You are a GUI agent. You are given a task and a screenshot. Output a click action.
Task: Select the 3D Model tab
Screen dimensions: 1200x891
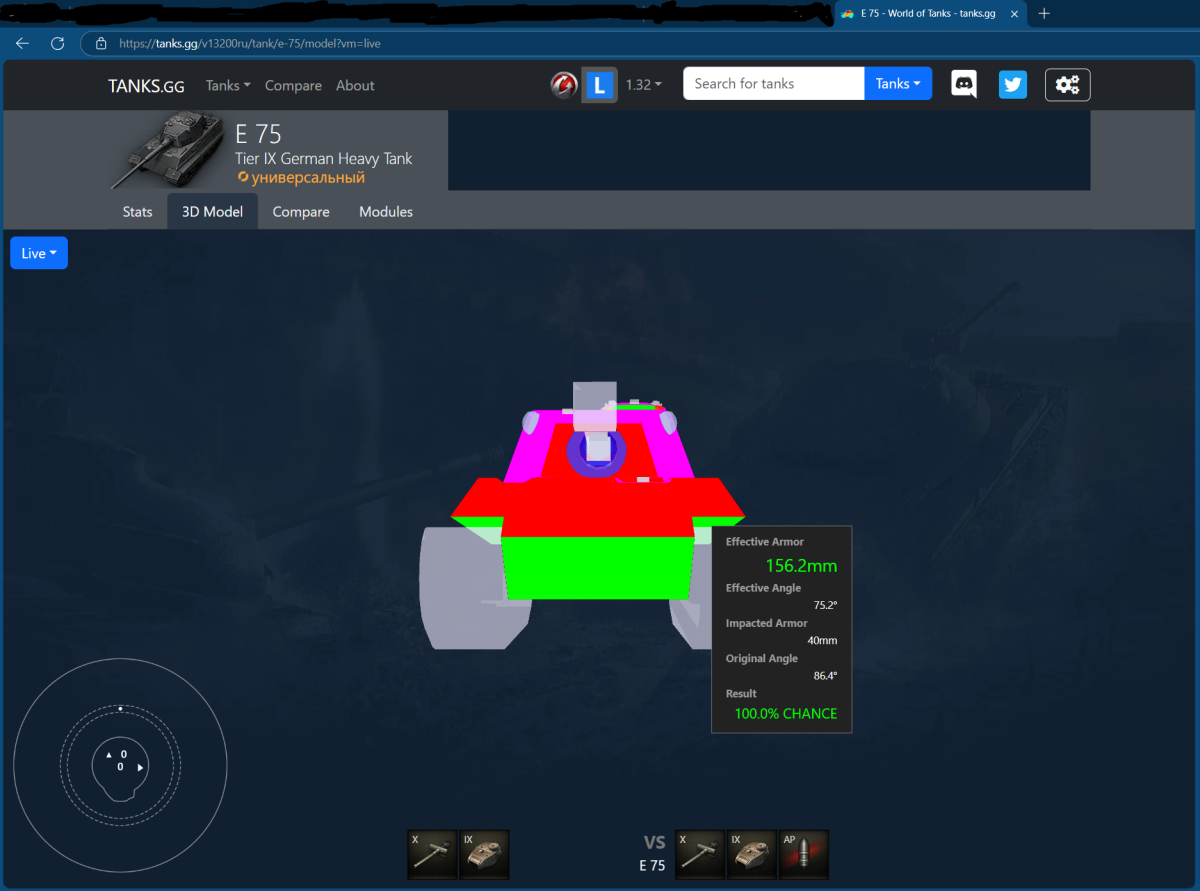click(x=212, y=212)
